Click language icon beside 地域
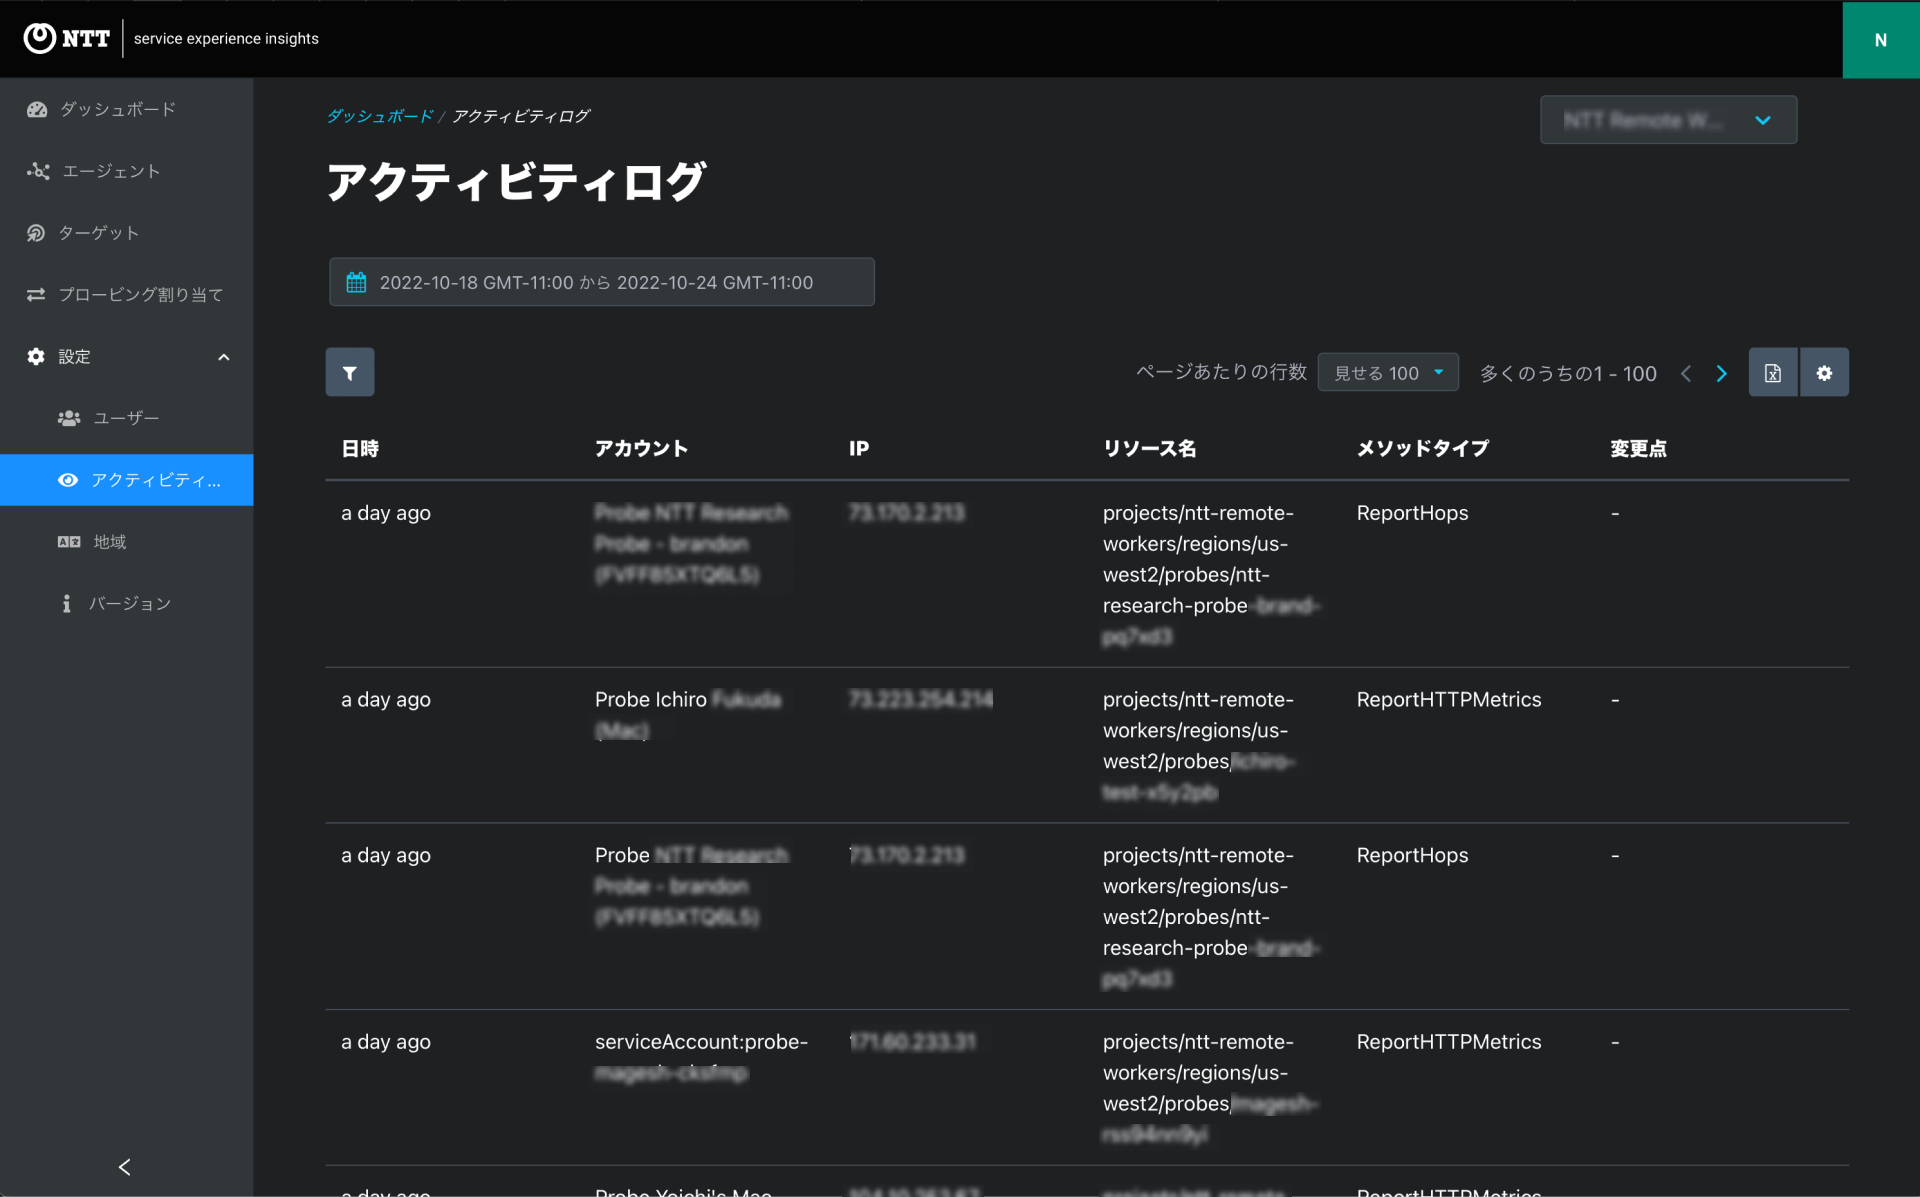Screen dimensions: 1920x1197 pyautogui.click(x=69, y=542)
